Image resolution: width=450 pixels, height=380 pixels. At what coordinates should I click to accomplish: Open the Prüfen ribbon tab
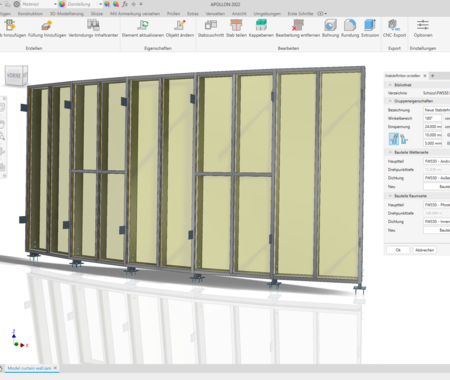pos(173,14)
